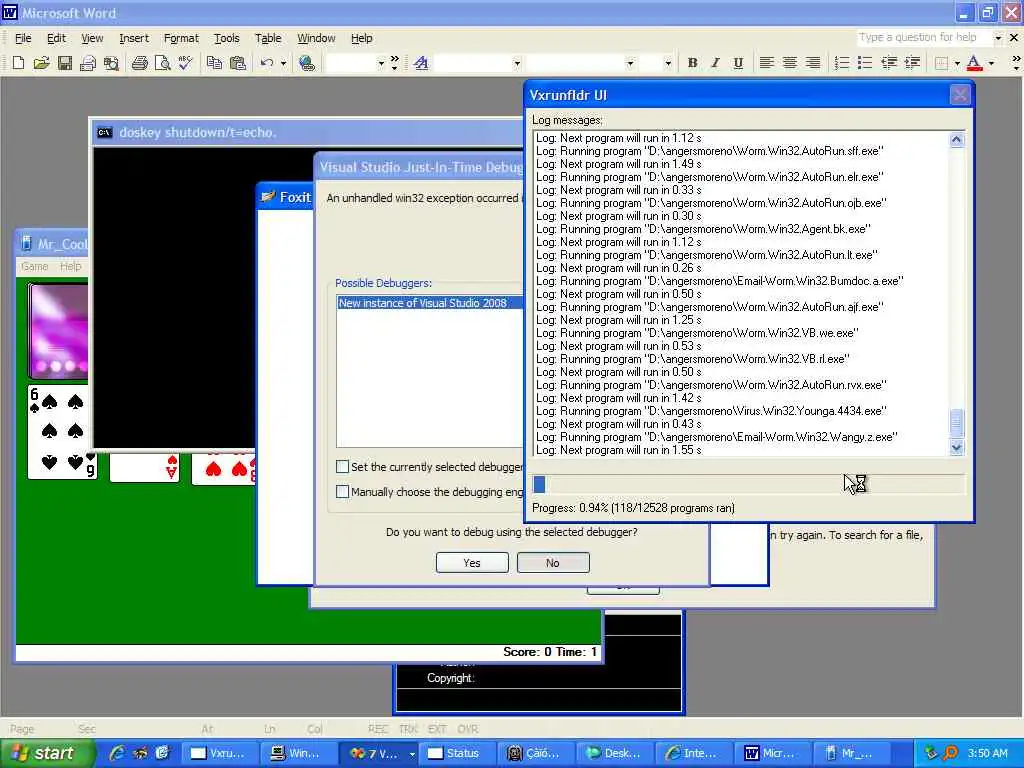The image size is (1024, 768).
Task: Toggle italic formatting
Action: (x=715, y=63)
